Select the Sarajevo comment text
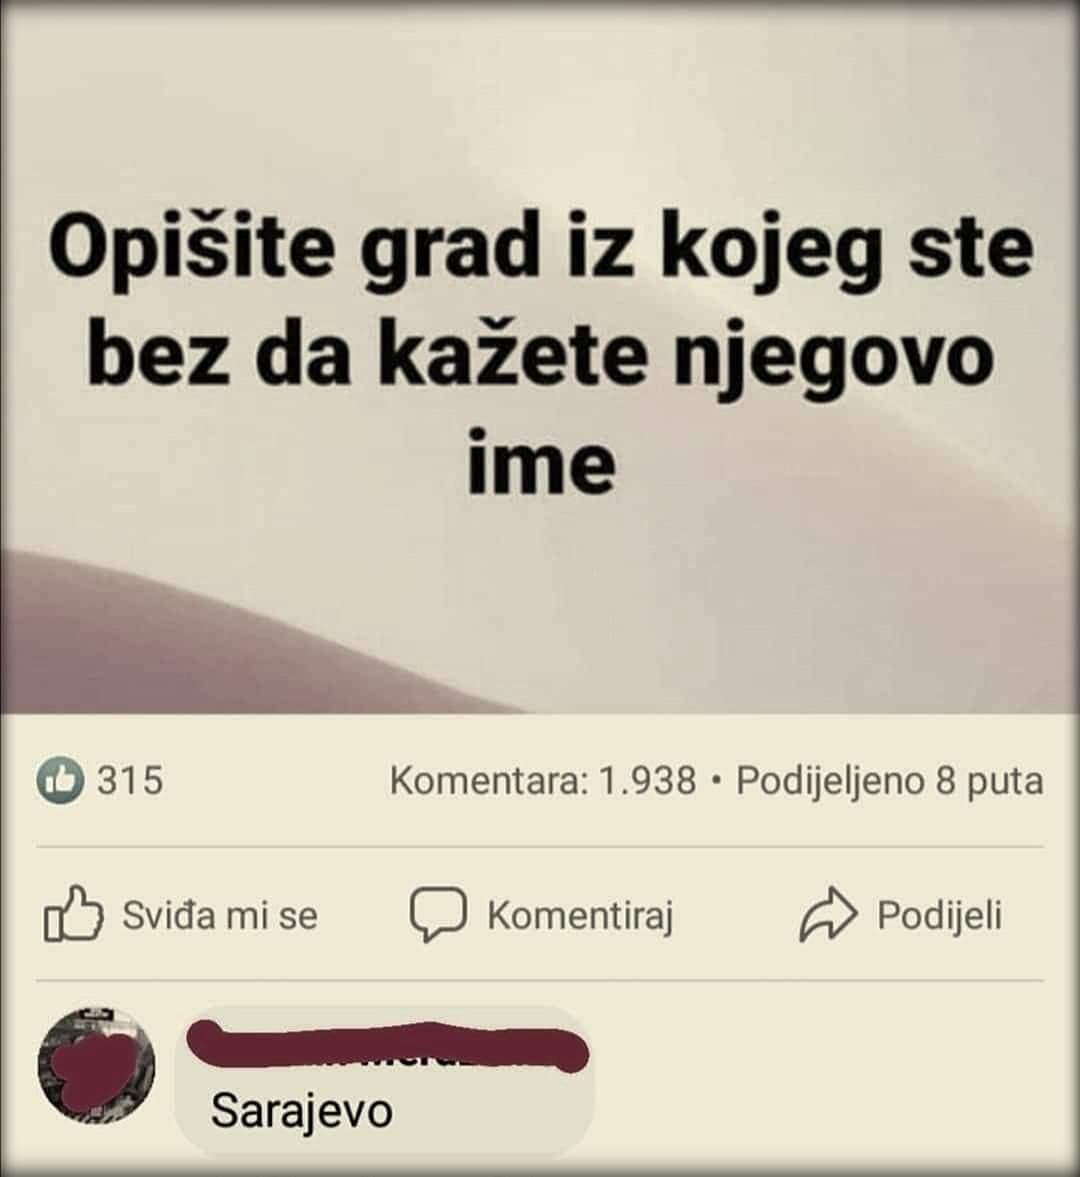This screenshot has height=1177, width=1080. click(302, 1110)
